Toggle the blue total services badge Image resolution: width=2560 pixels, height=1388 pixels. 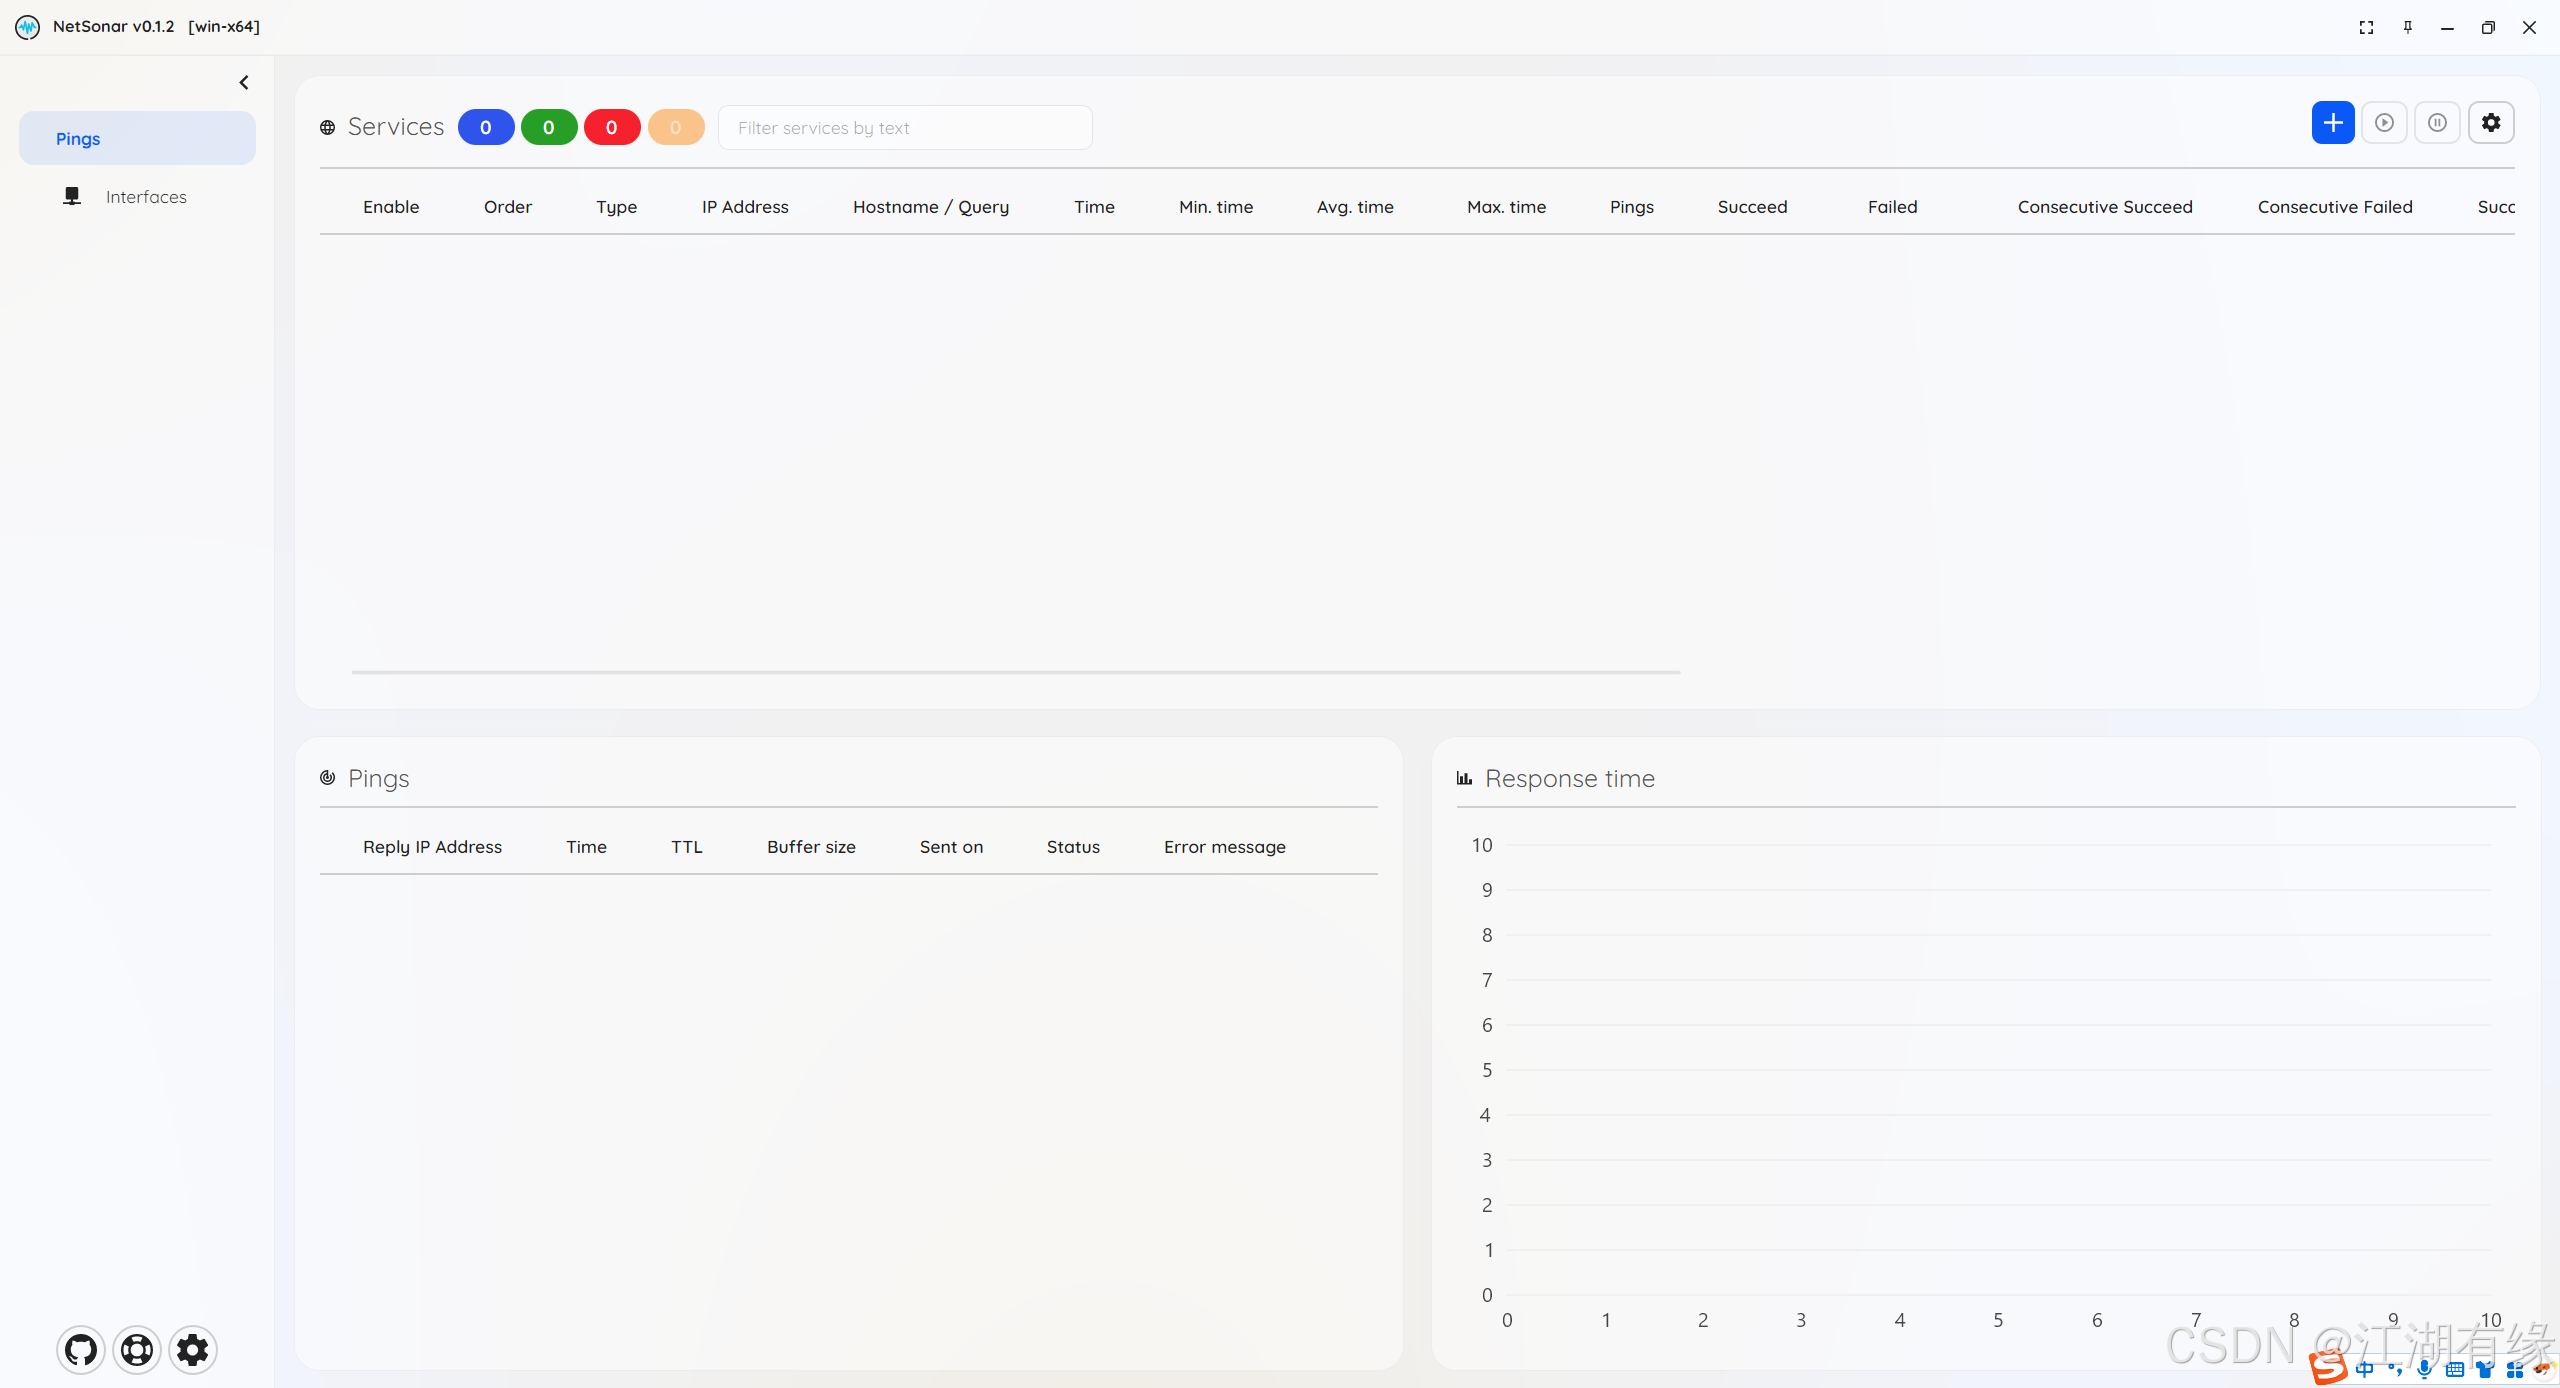[x=486, y=127]
